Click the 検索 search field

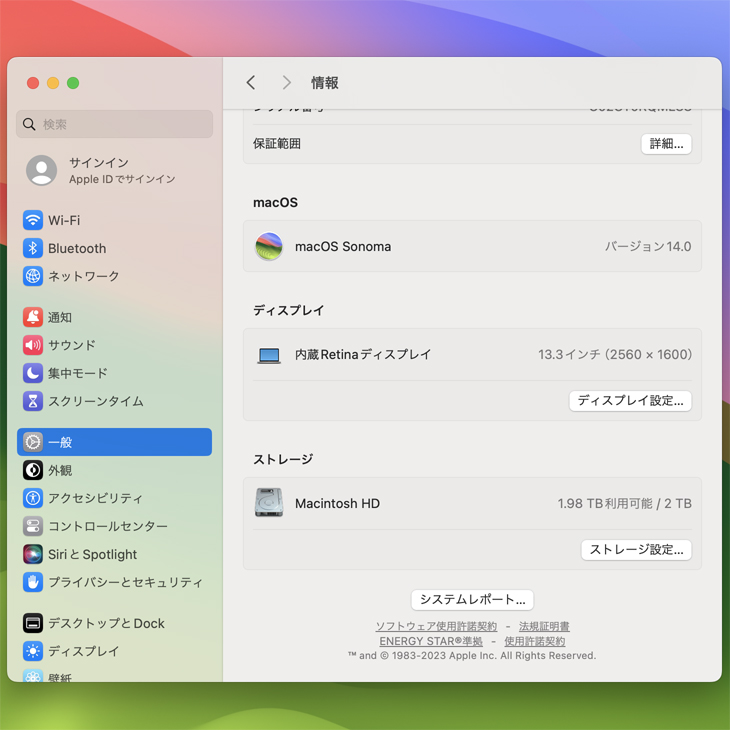click(x=114, y=124)
